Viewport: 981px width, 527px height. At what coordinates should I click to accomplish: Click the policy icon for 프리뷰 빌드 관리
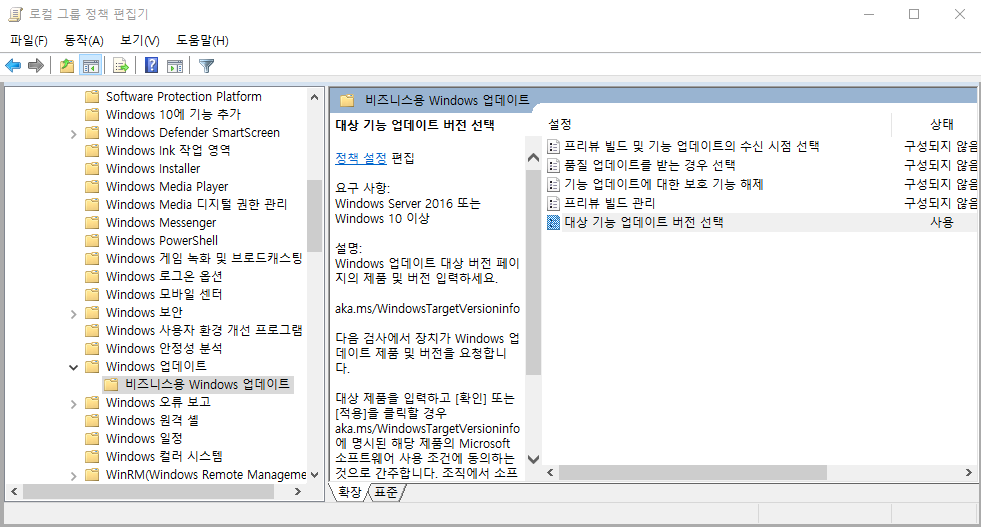pos(553,203)
